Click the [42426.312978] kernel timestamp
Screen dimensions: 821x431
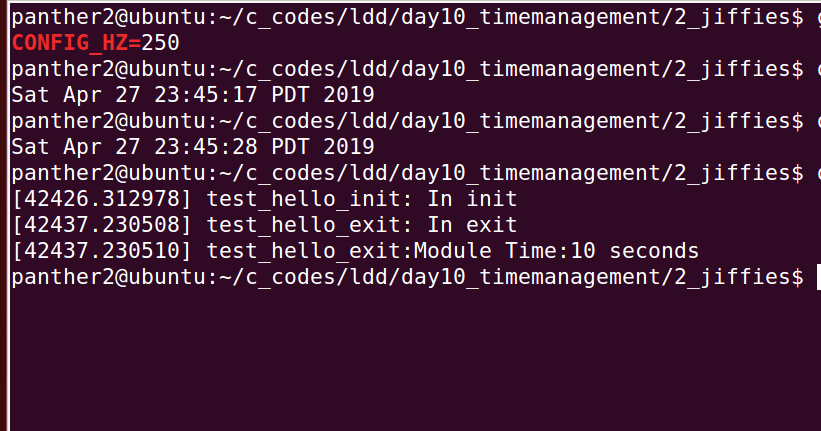pyautogui.click(x=101, y=199)
